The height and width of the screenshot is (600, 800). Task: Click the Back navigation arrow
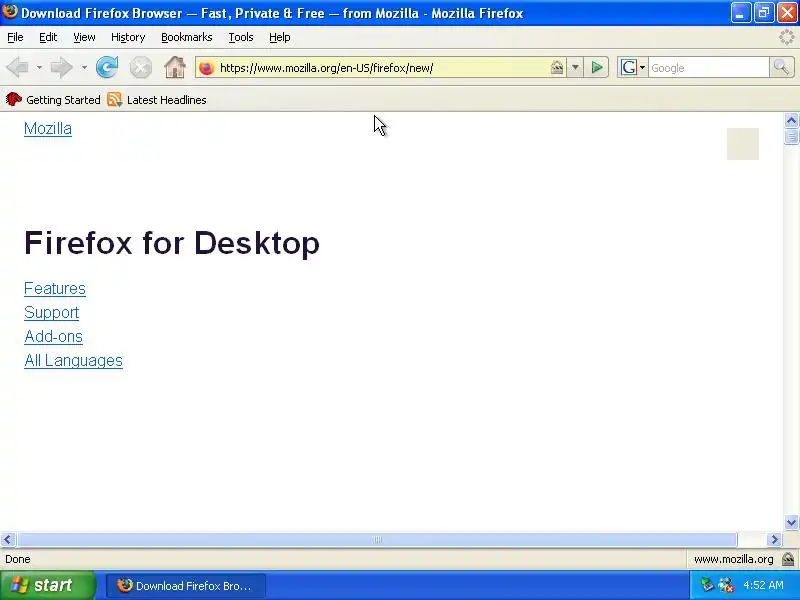coord(17,67)
